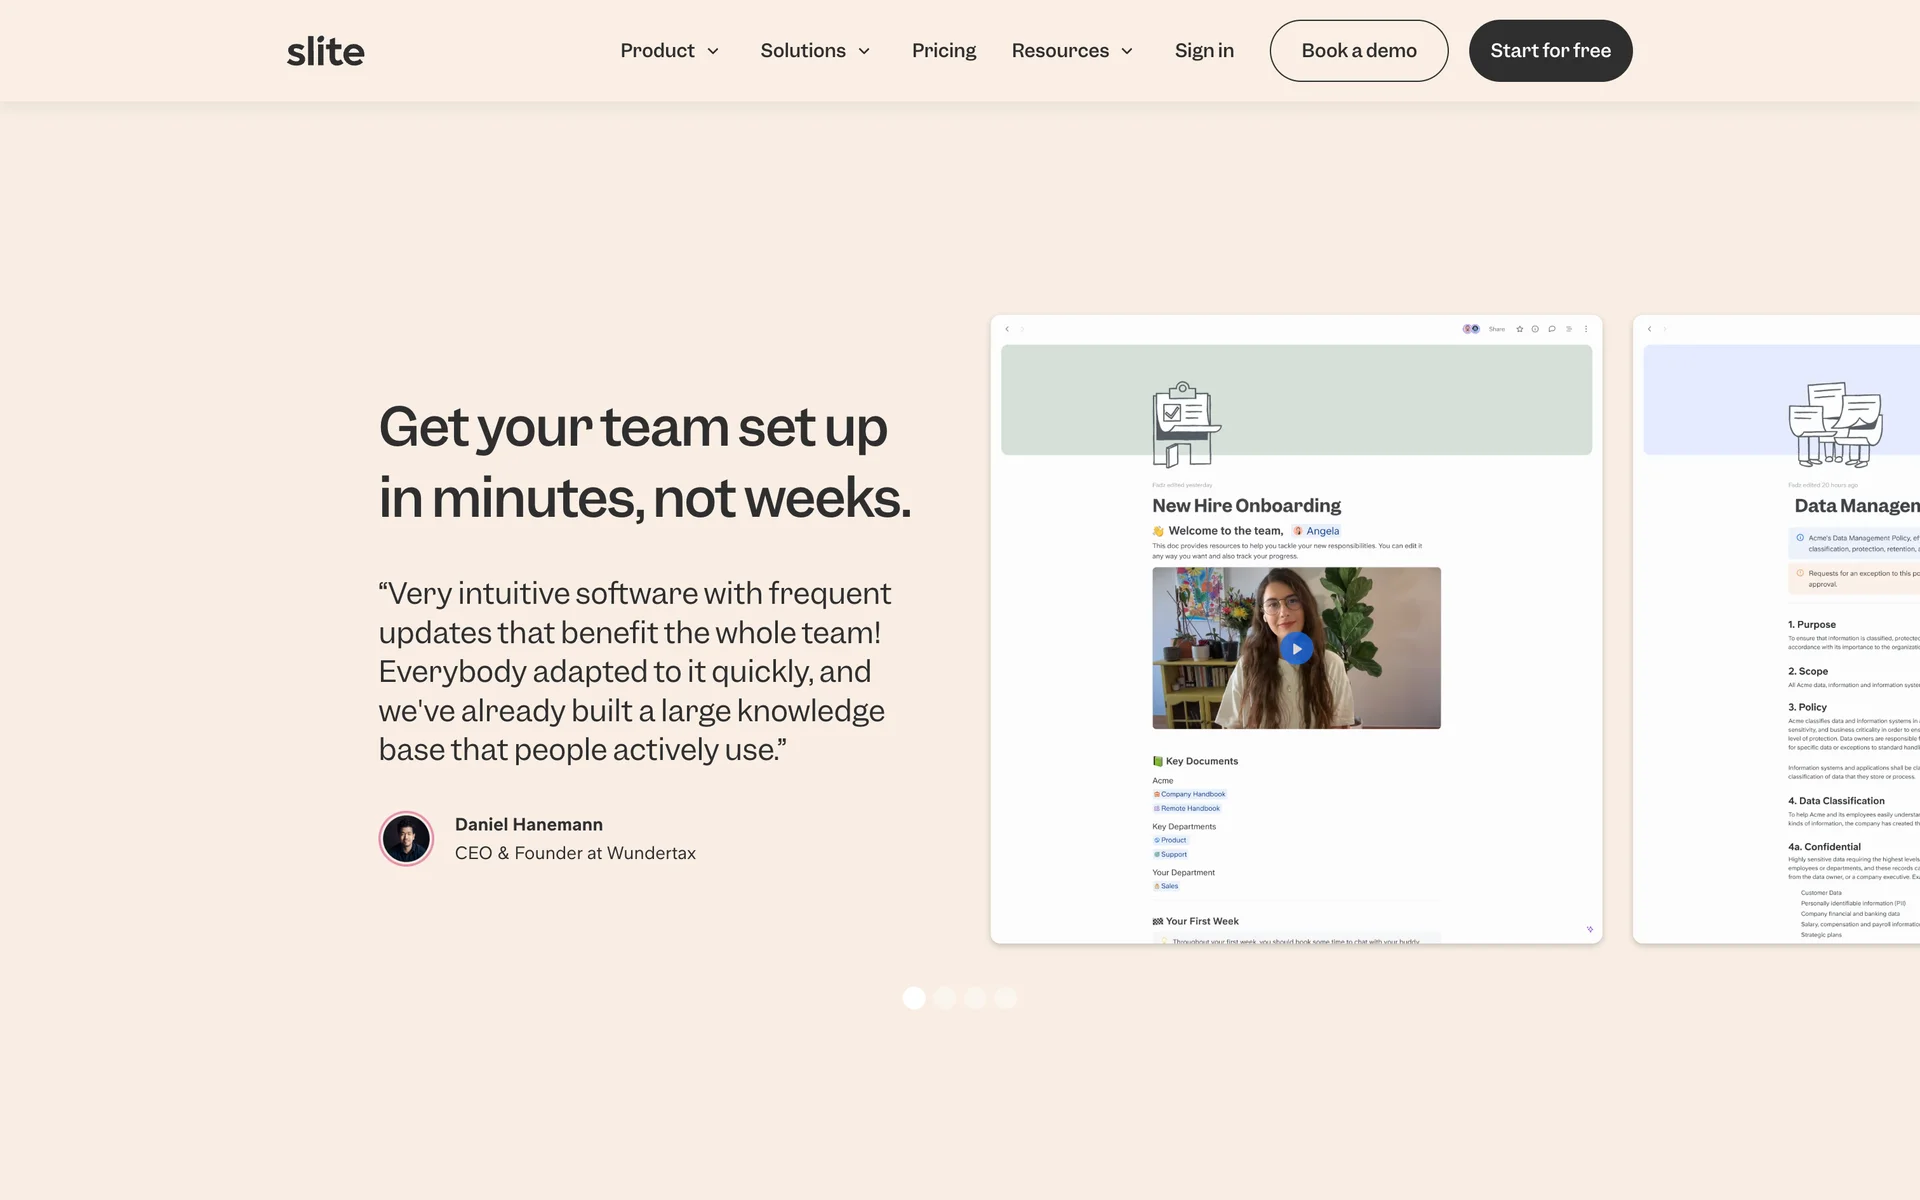The width and height of the screenshot is (1920, 1200).
Task: Click the info circle icon in doc preview
Action: 1535,329
